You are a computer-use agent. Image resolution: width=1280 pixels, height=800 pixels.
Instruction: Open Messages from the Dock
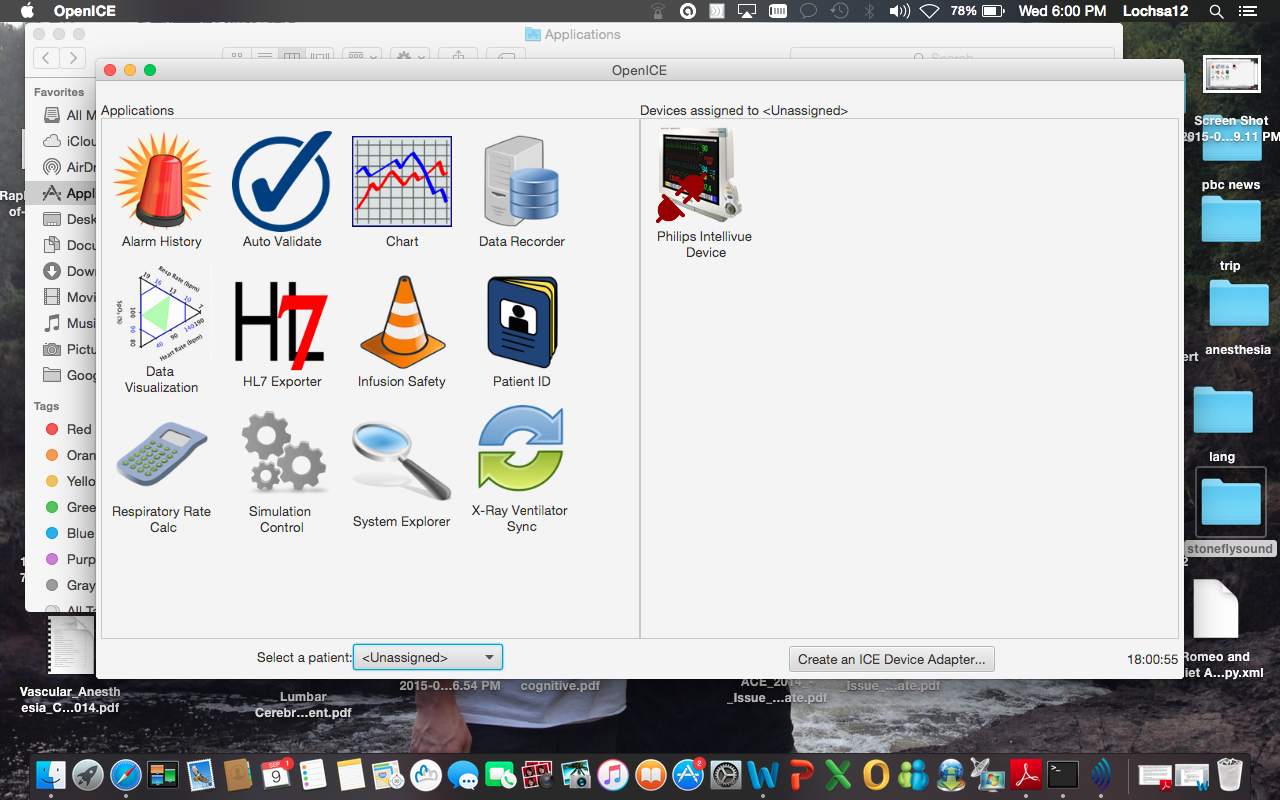[463, 775]
